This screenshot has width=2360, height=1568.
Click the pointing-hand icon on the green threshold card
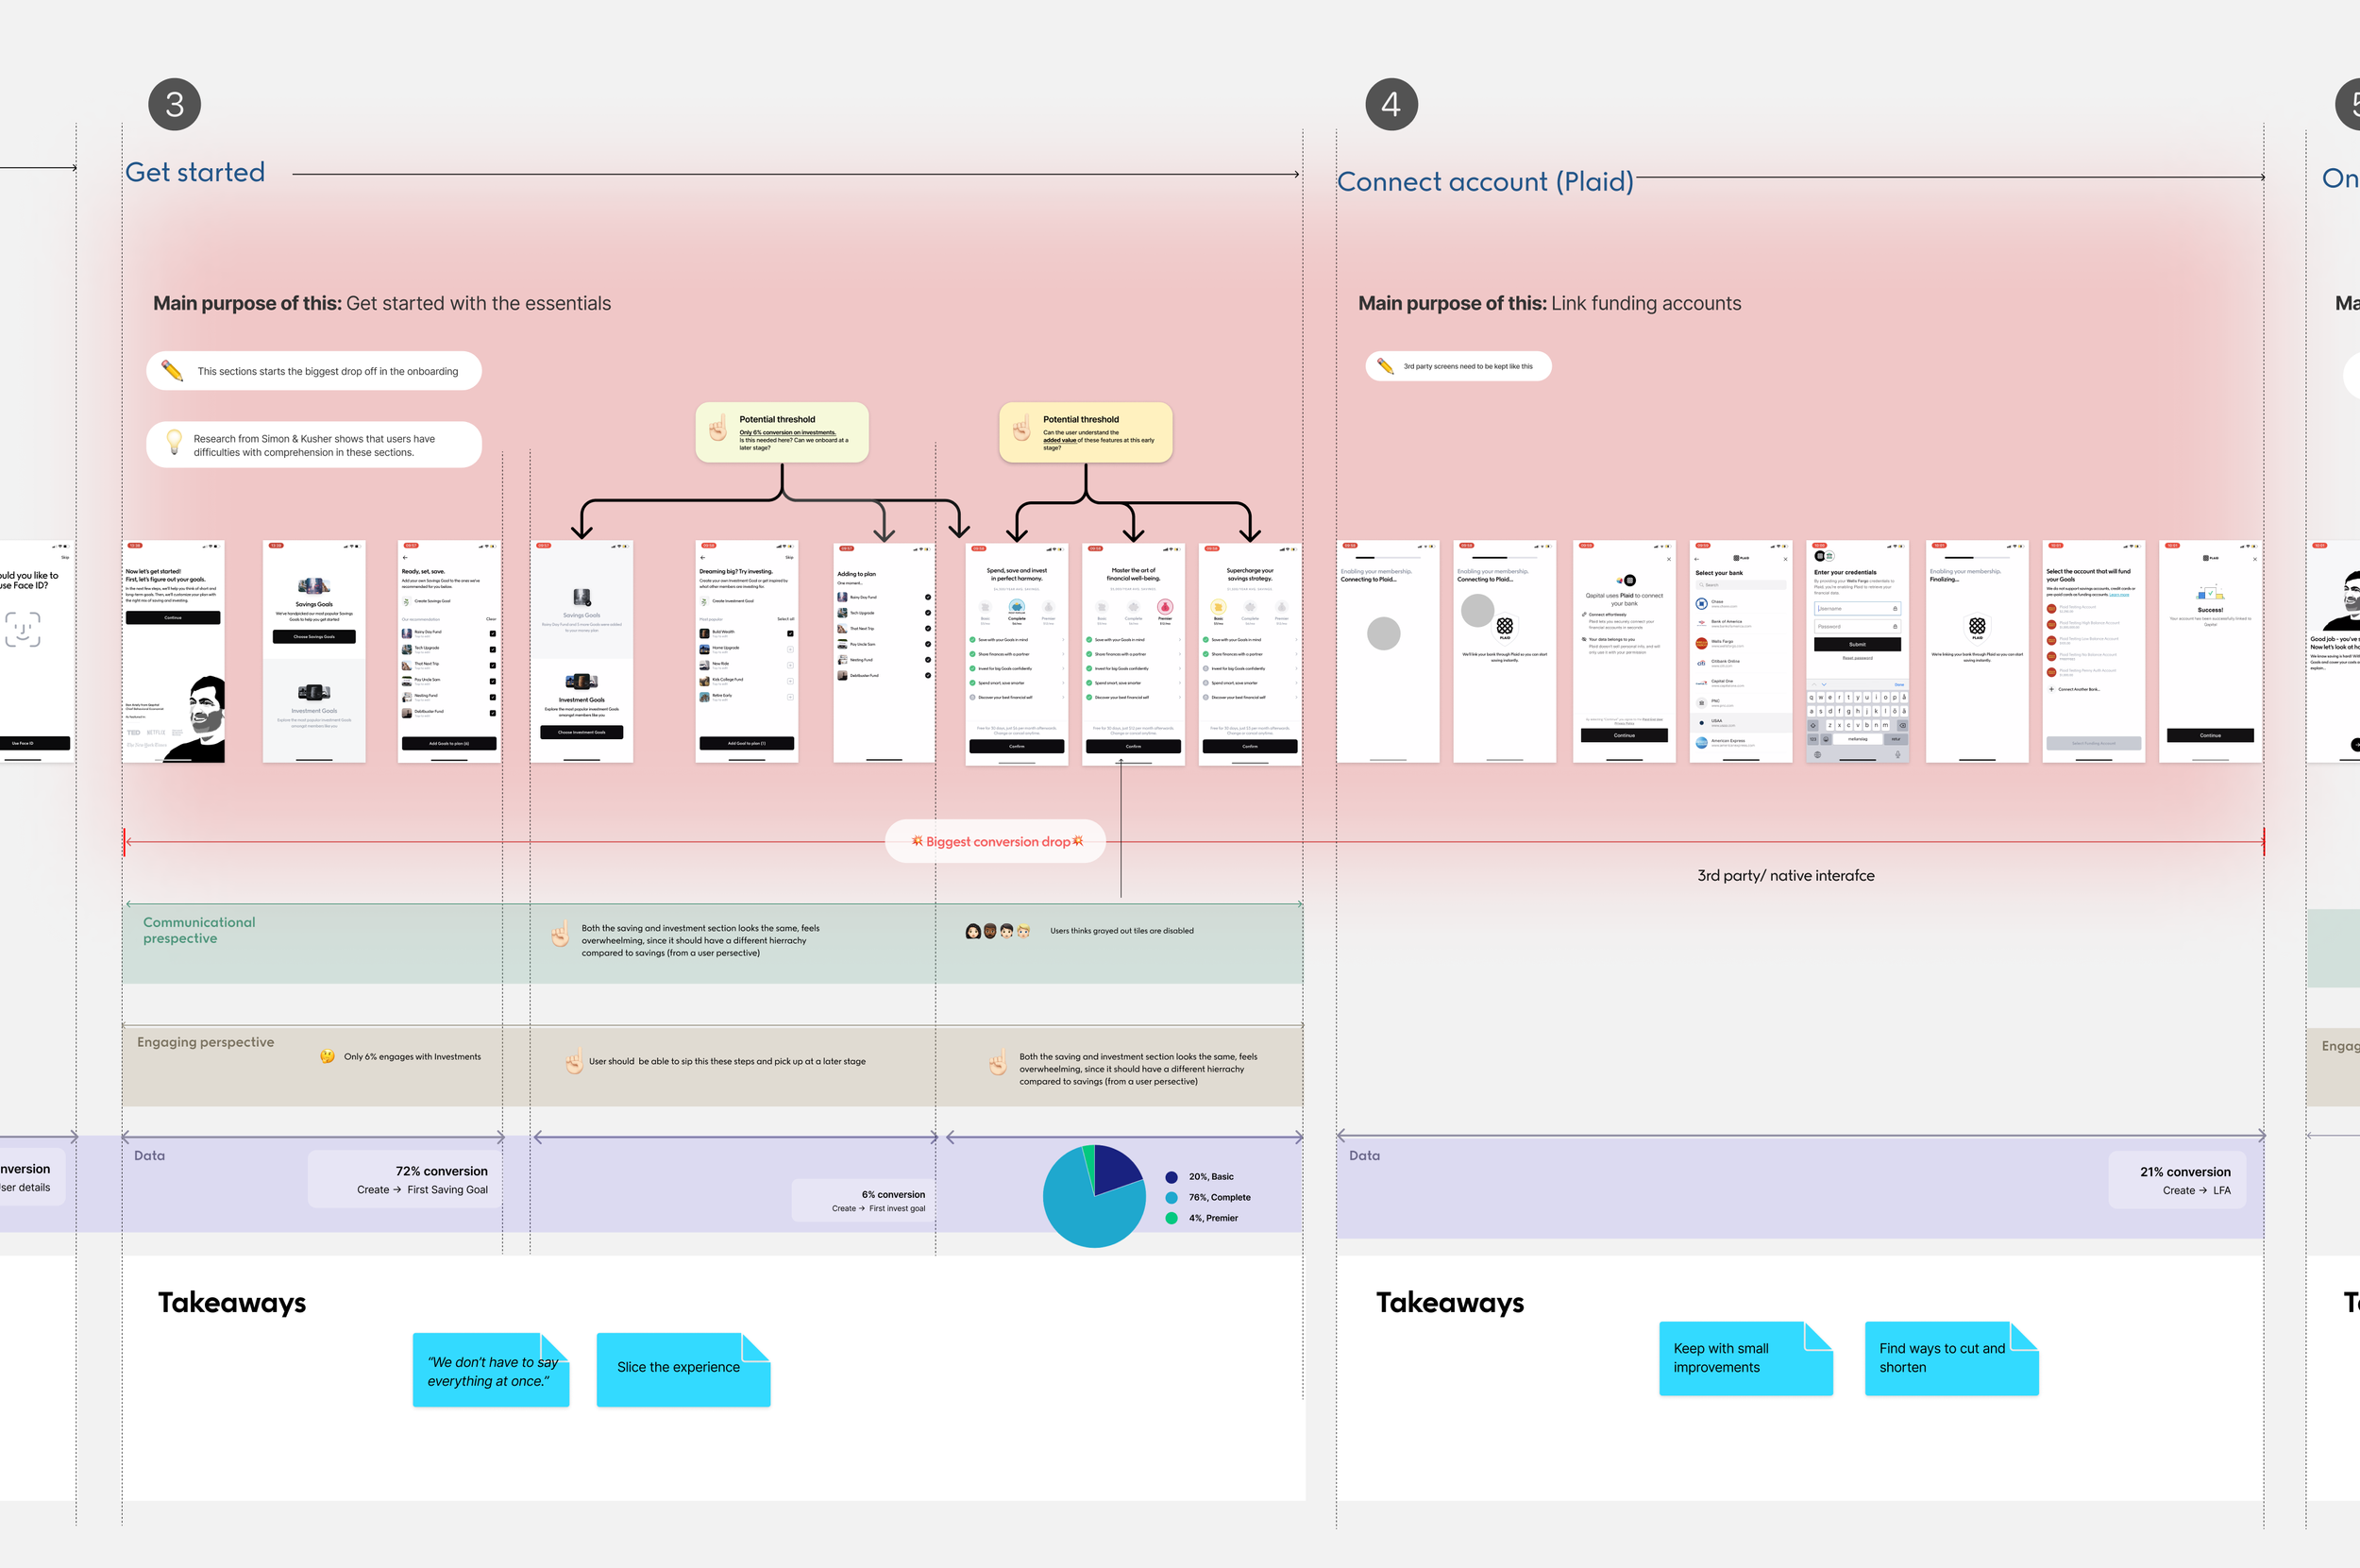(x=718, y=429)
